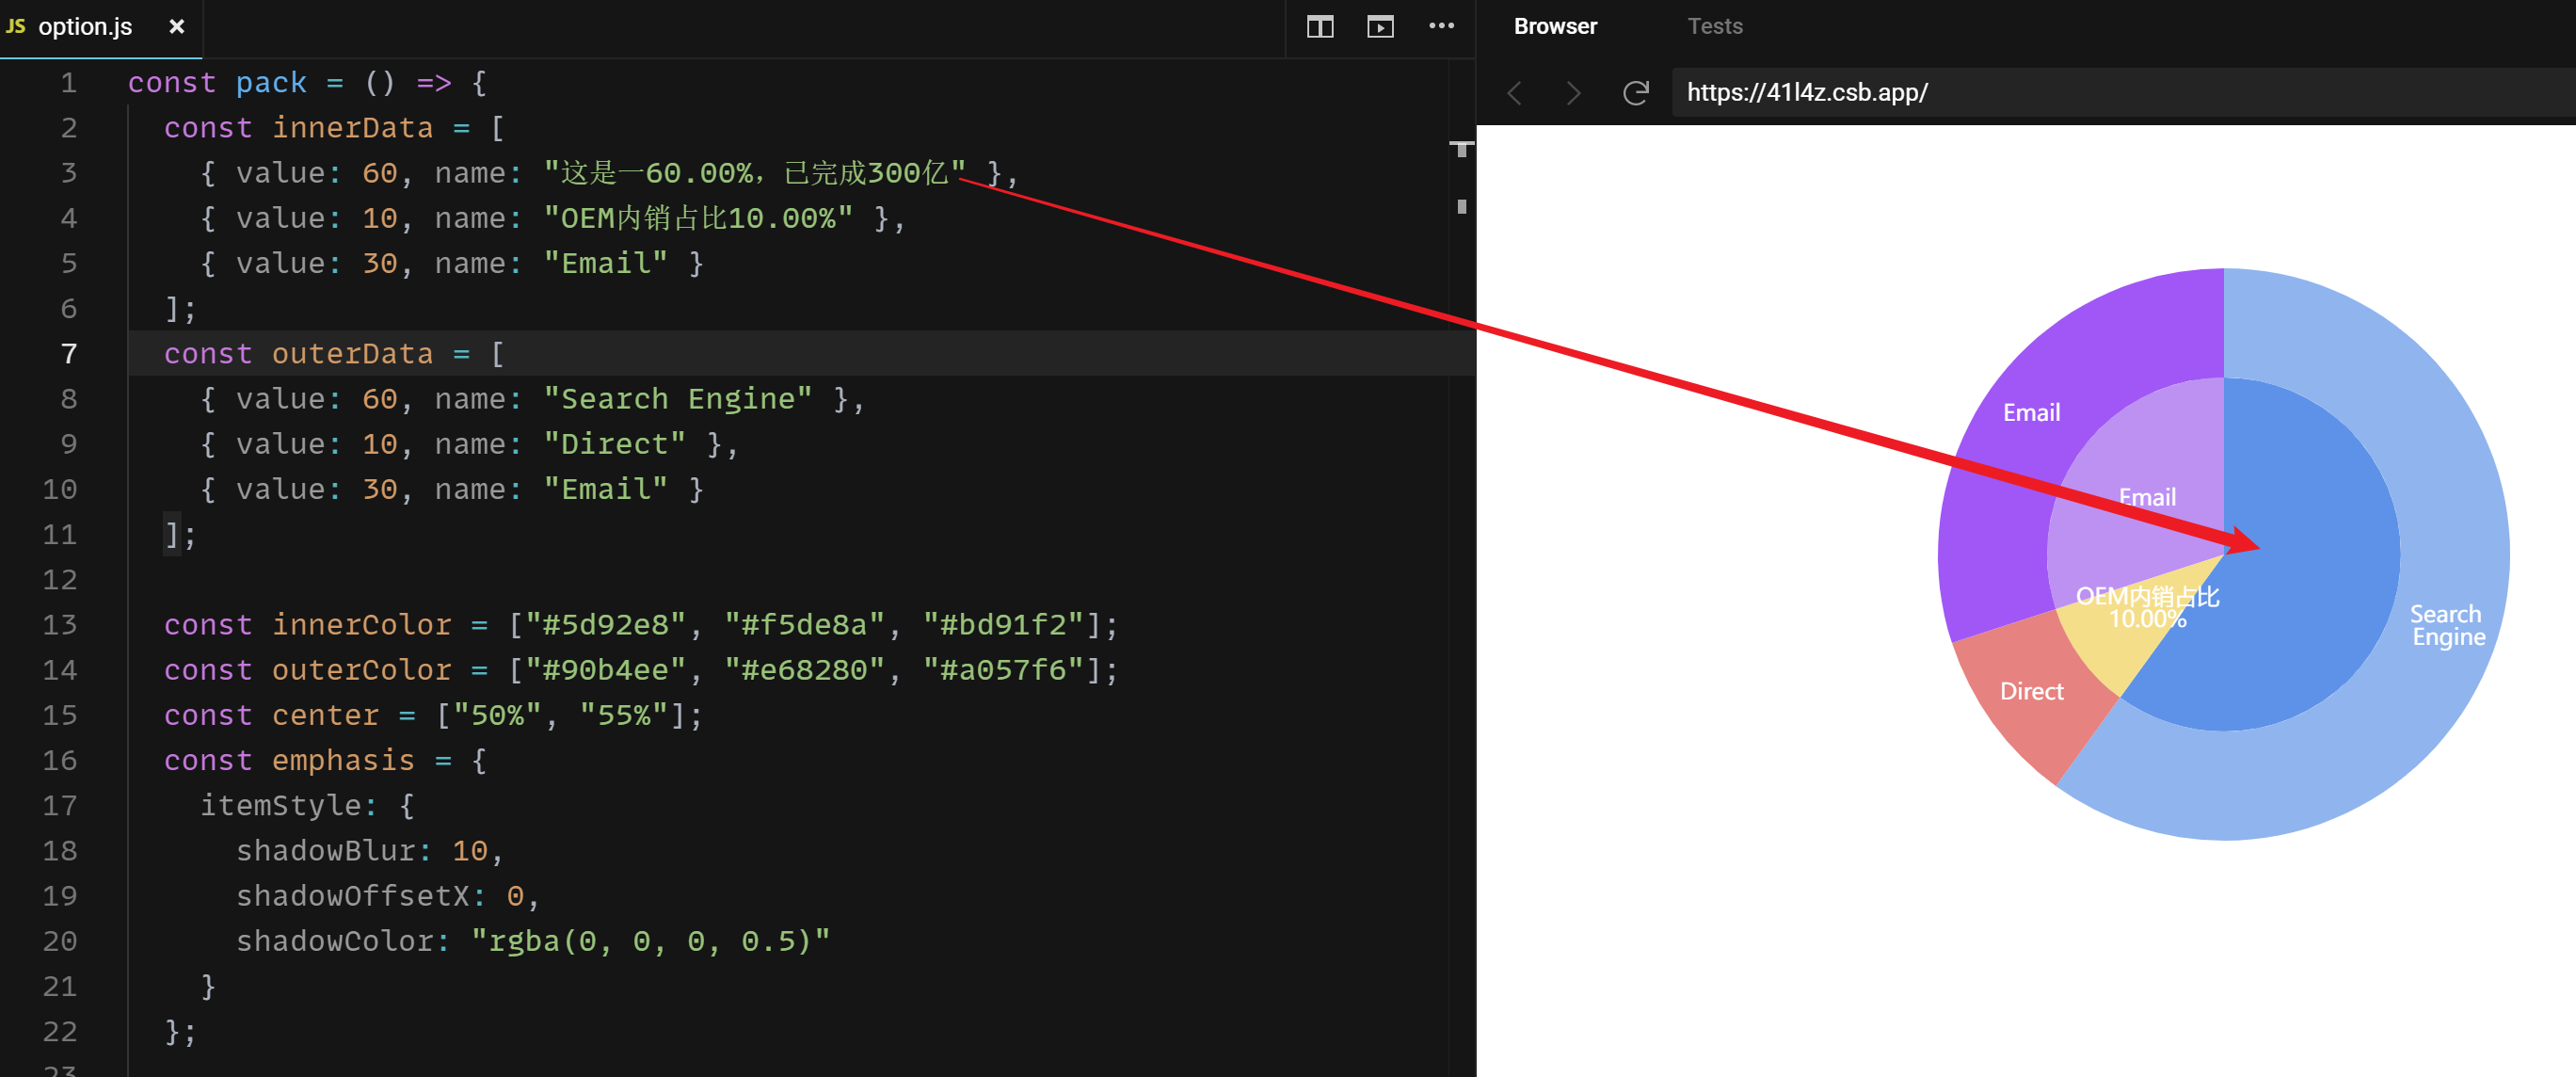Switch to the Tests tab
The height and width of the screenshot is (1077, 2576).
click(1714, 27)
